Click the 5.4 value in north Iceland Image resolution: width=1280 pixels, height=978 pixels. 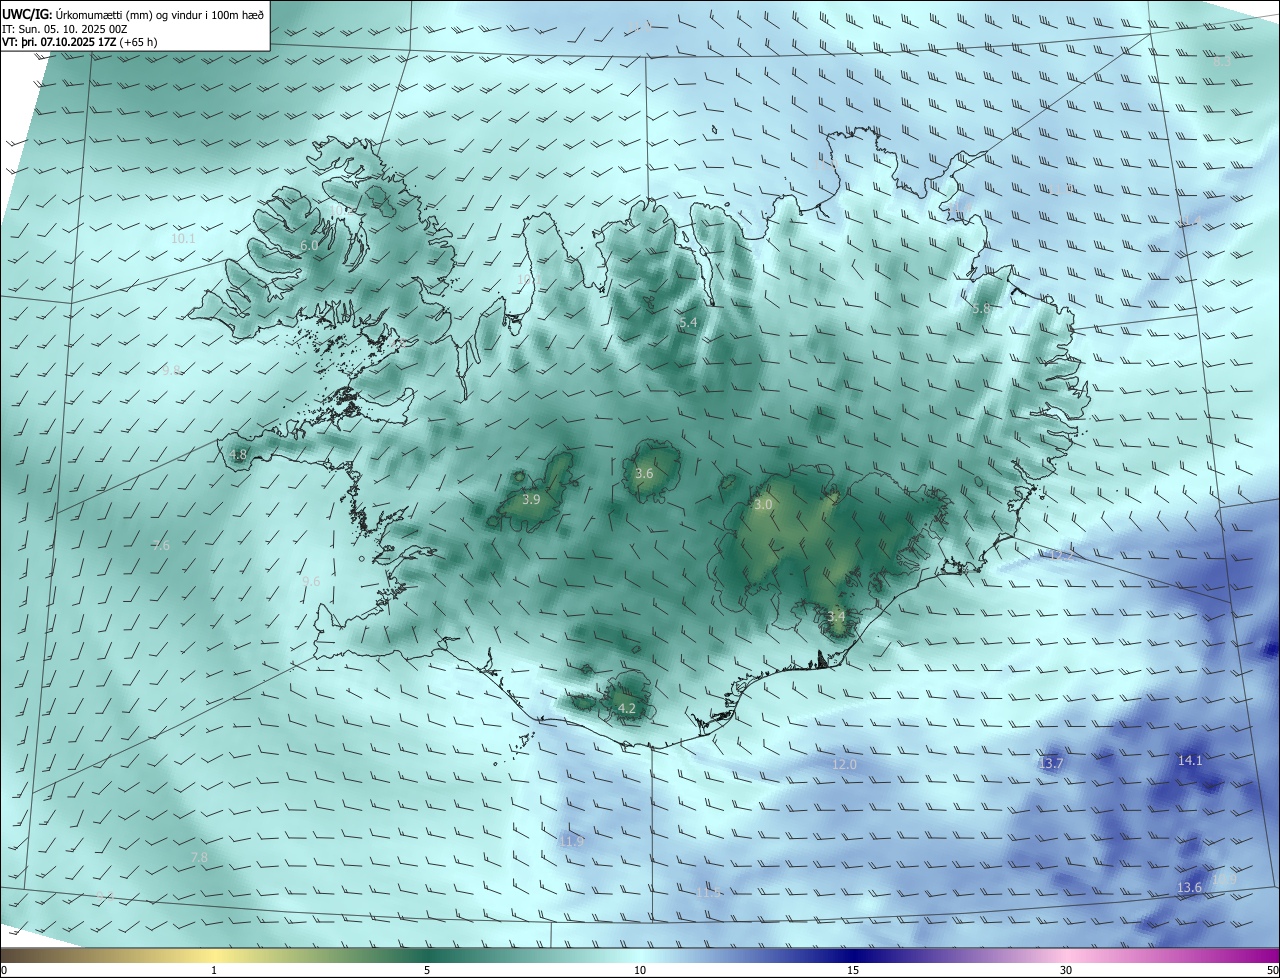pyautogui.click(x=688, y=323)
